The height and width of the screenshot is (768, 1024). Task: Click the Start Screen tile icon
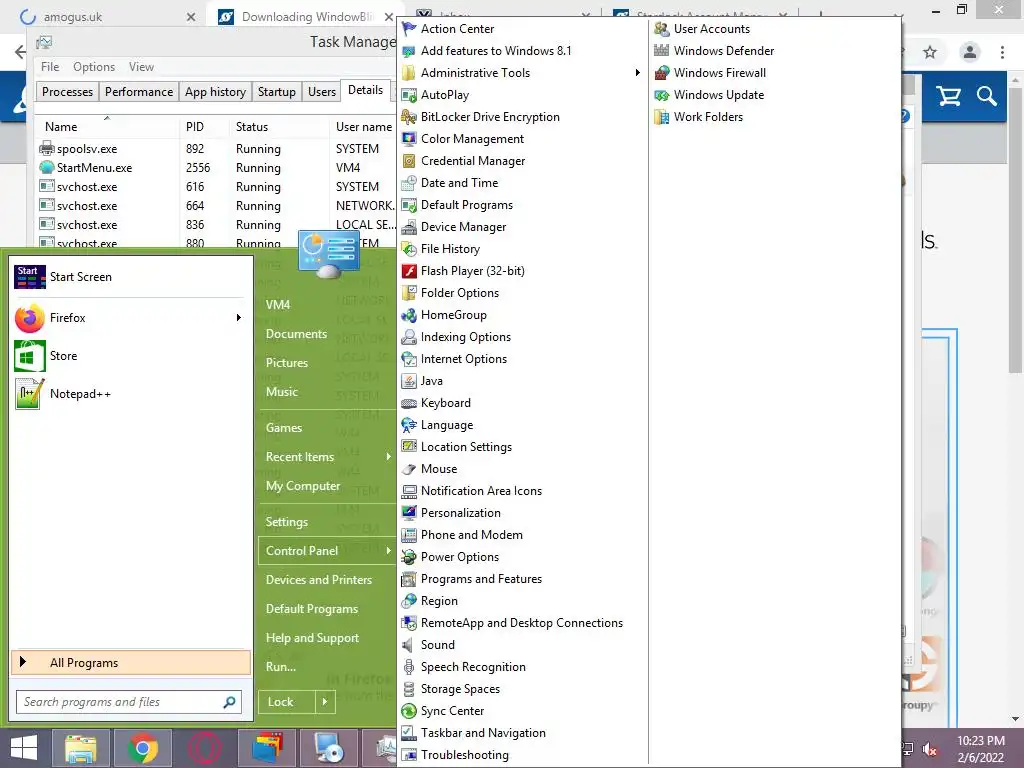pos(29,277)
